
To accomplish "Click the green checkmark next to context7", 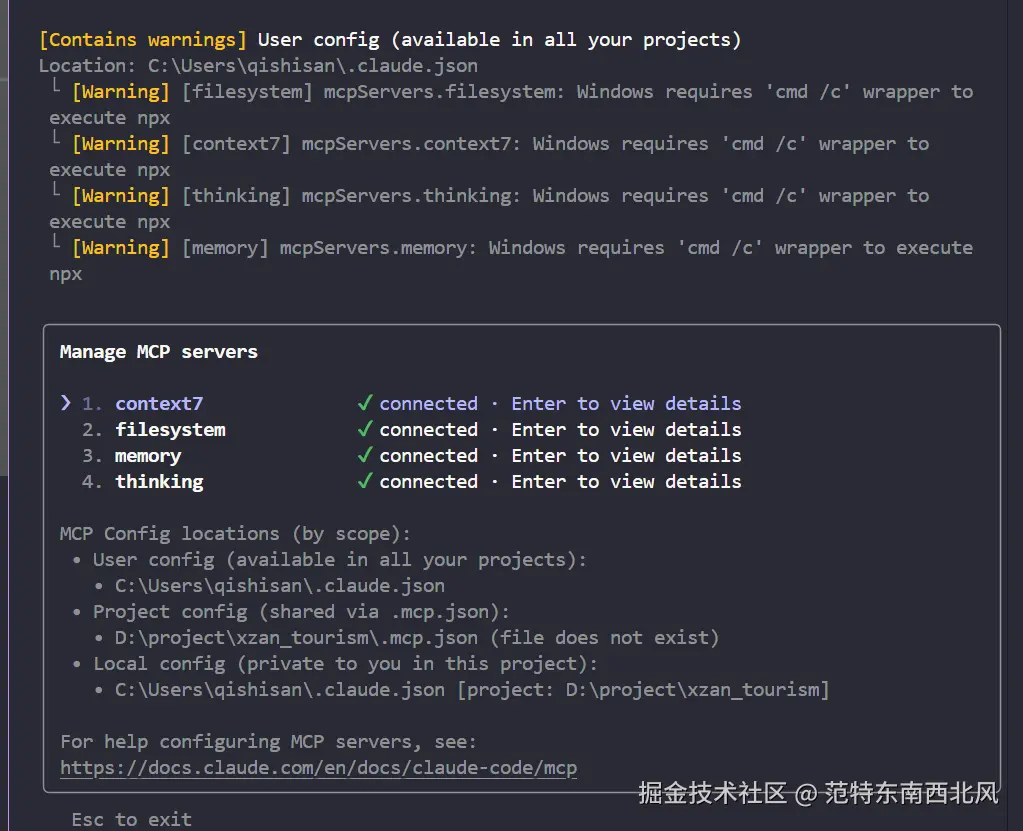I will (x=365, y=403).
